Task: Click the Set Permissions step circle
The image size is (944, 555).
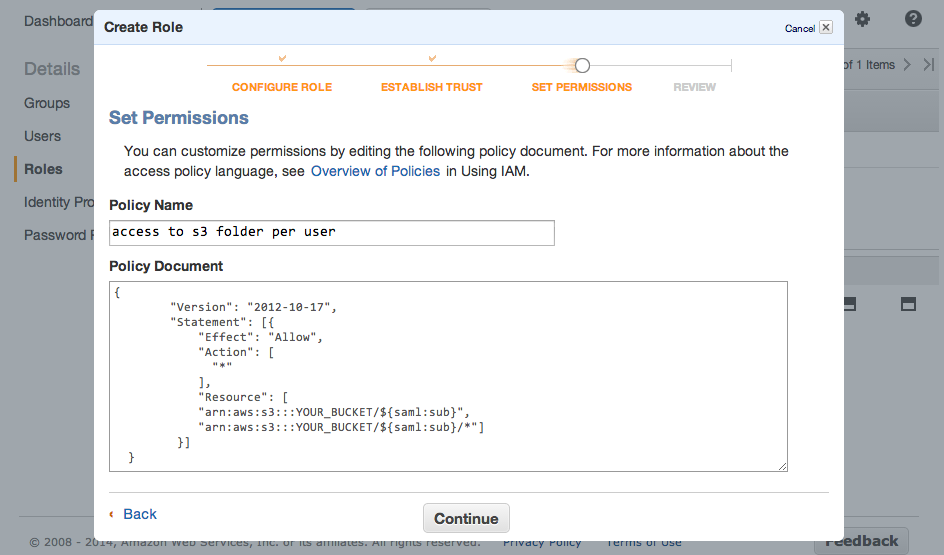Action: coord(582,66)
